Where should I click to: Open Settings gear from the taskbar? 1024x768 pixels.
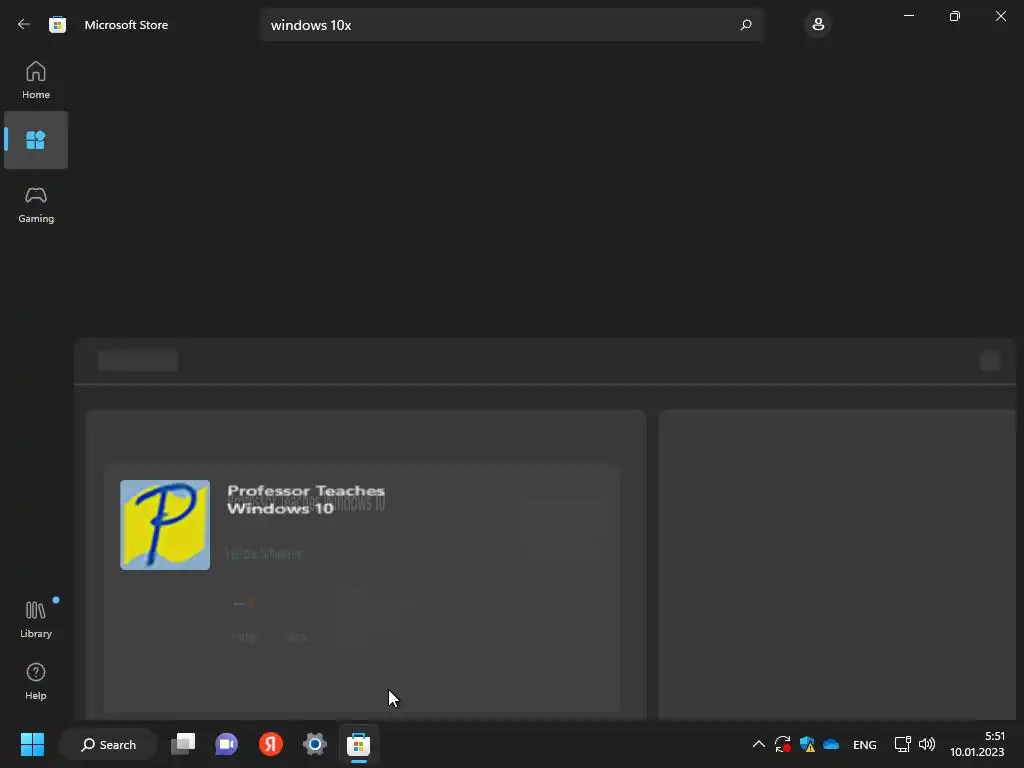click(315, 744)
